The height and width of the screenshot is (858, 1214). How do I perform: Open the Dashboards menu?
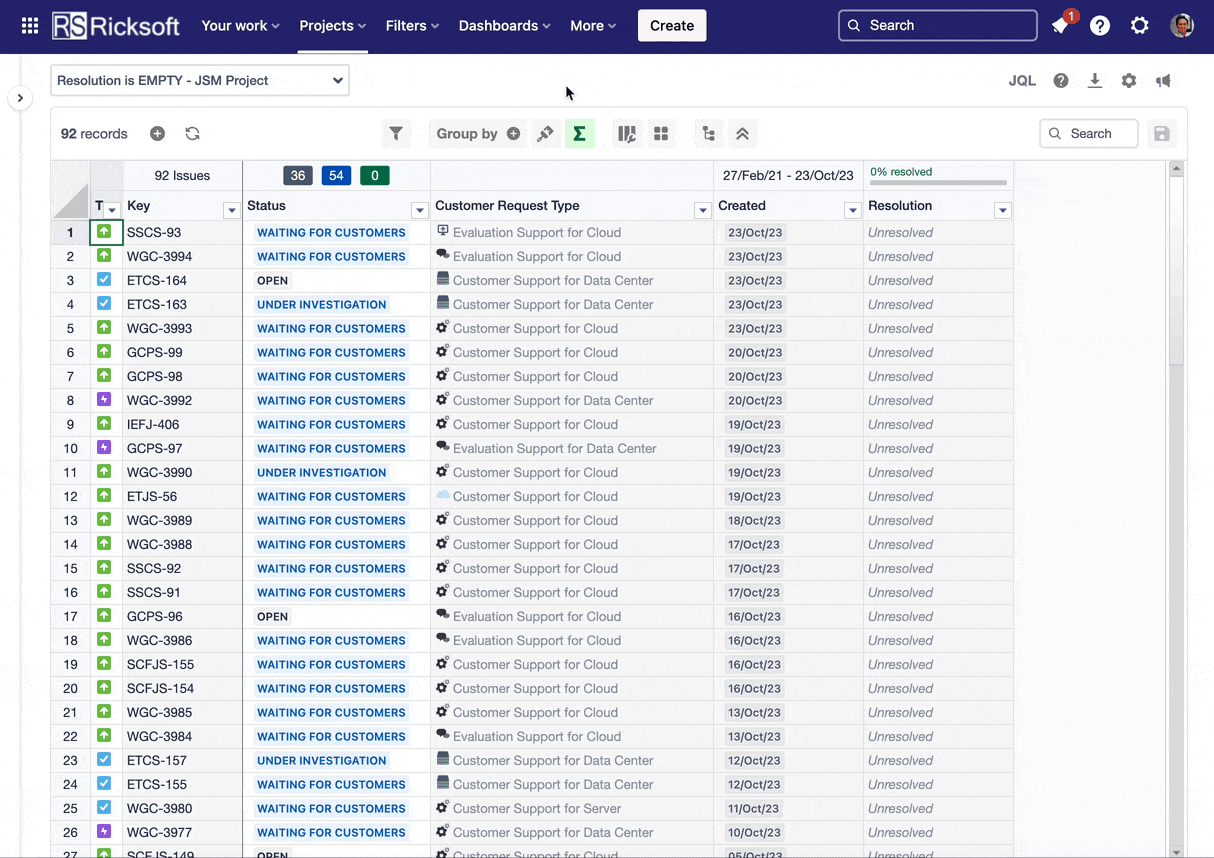(504, 26)
